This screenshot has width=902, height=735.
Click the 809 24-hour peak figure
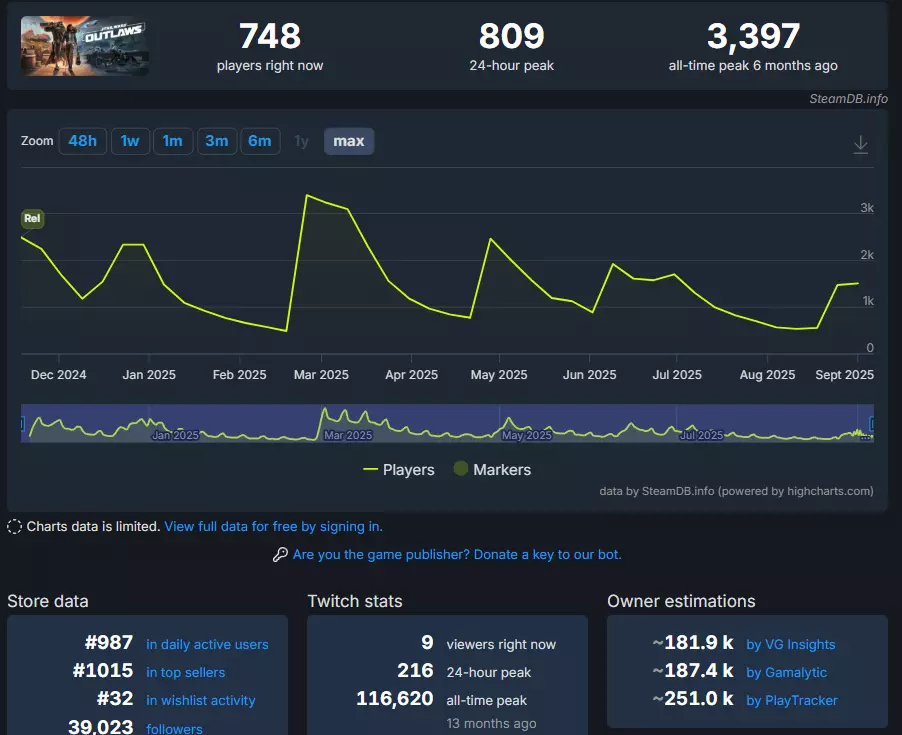[x=511, y=36]
